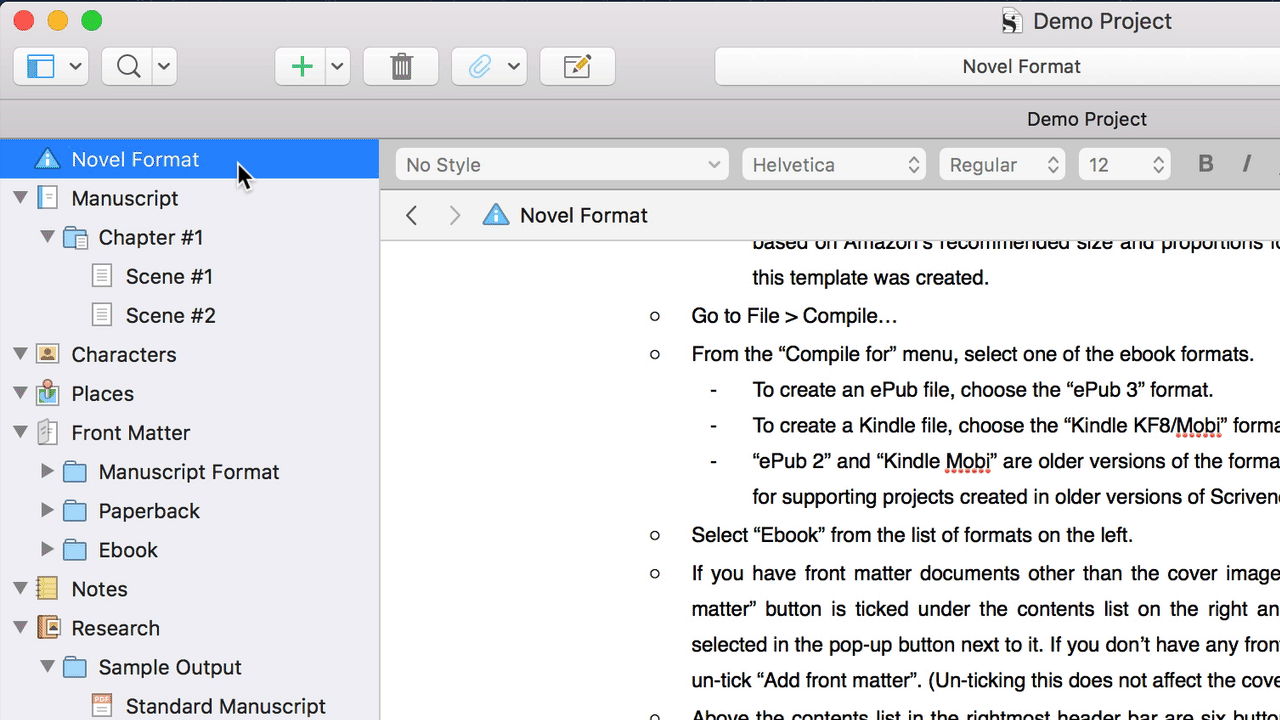Click the paperclip Insert icon

click(480, 67)
